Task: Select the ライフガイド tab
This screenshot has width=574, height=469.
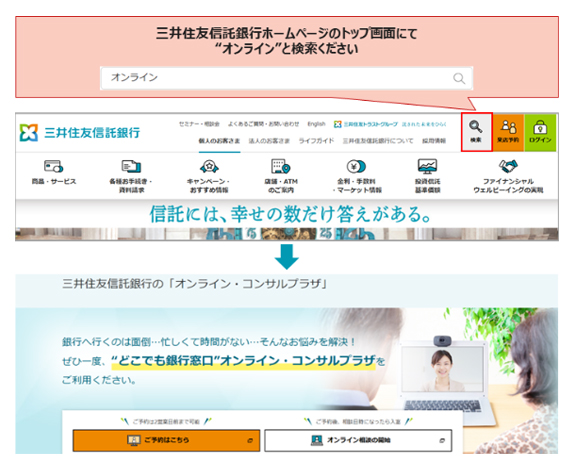Action: point(316,141)
